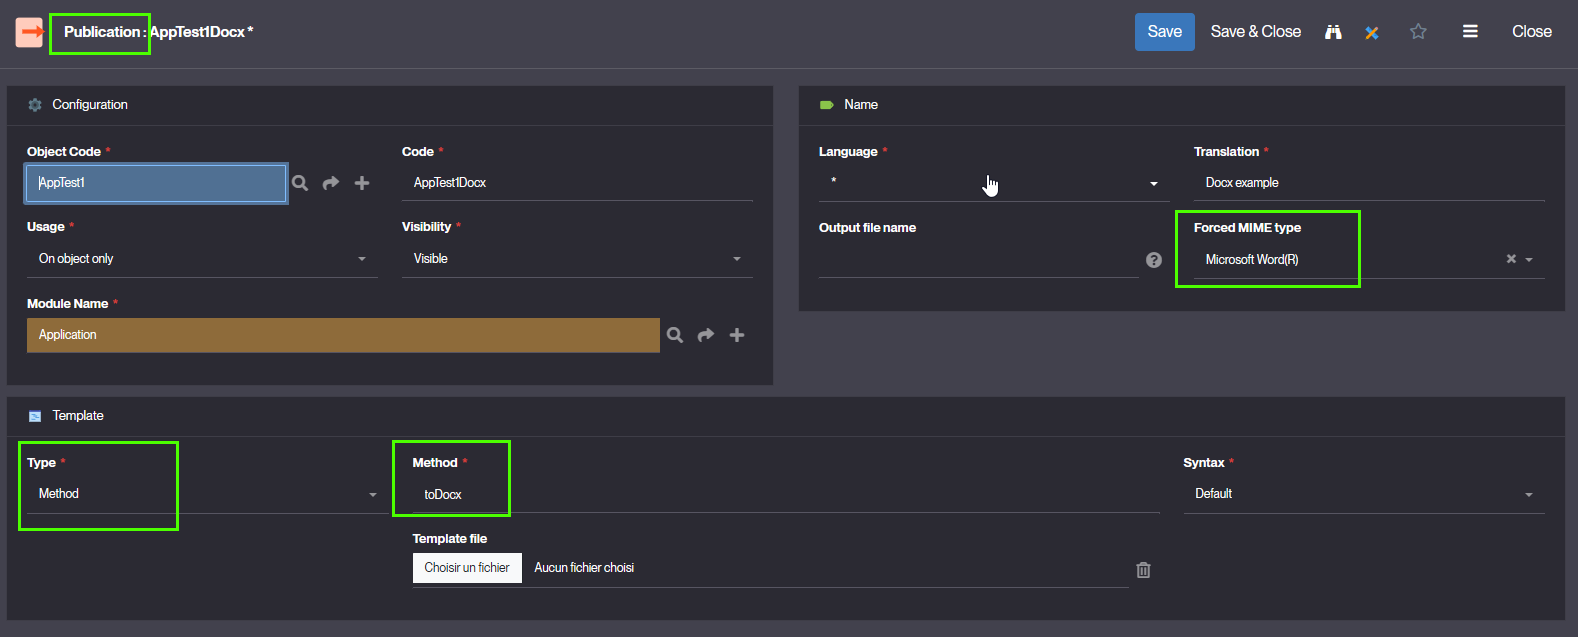The image size is (1578, 637).
Task: Click the Output file name field
Action: [977, 260]
